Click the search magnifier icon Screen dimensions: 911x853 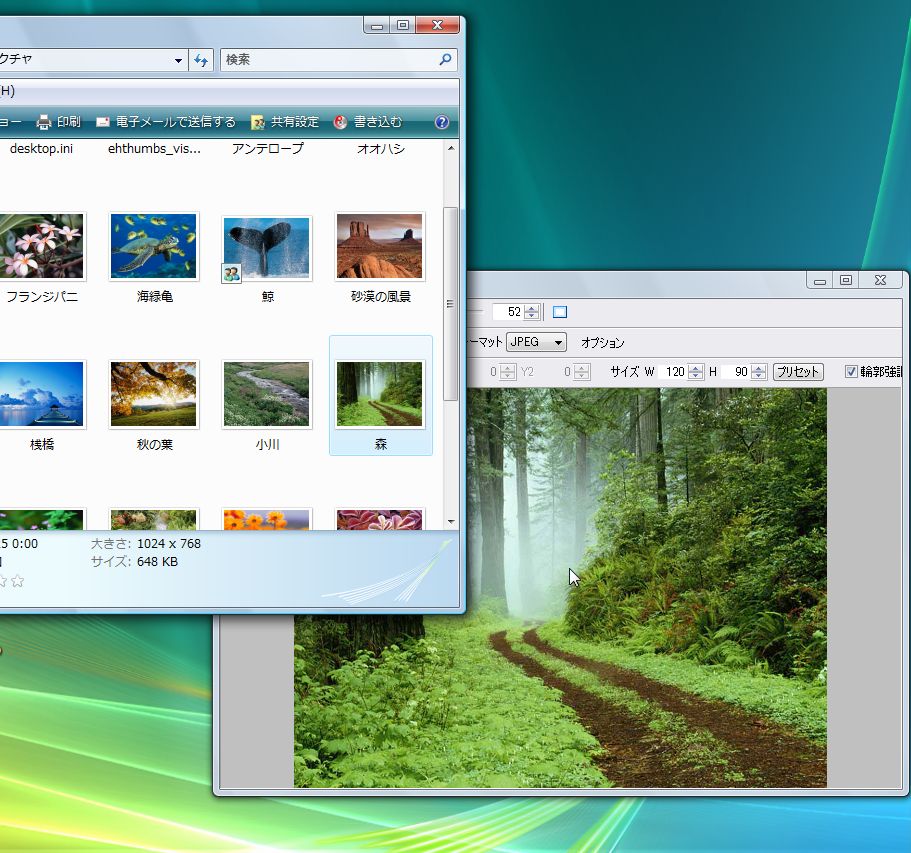pos(446,59)
